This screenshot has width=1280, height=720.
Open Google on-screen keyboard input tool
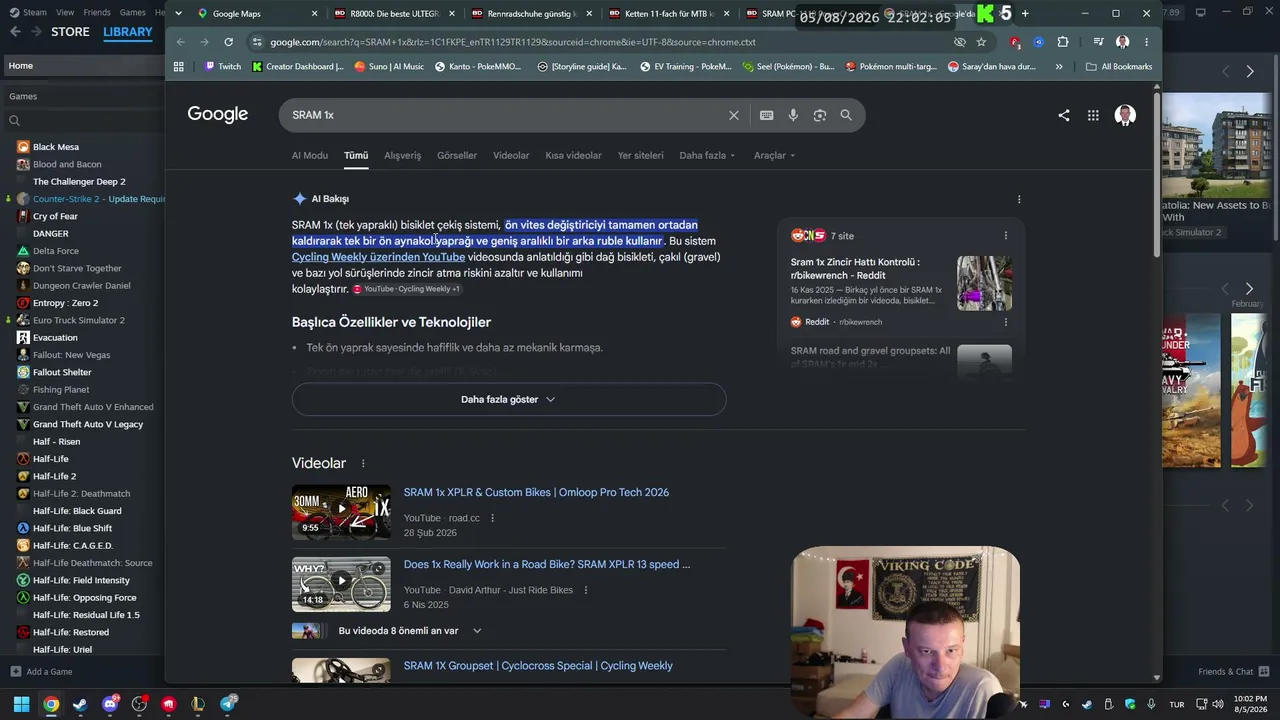click(x=766, y=115)
